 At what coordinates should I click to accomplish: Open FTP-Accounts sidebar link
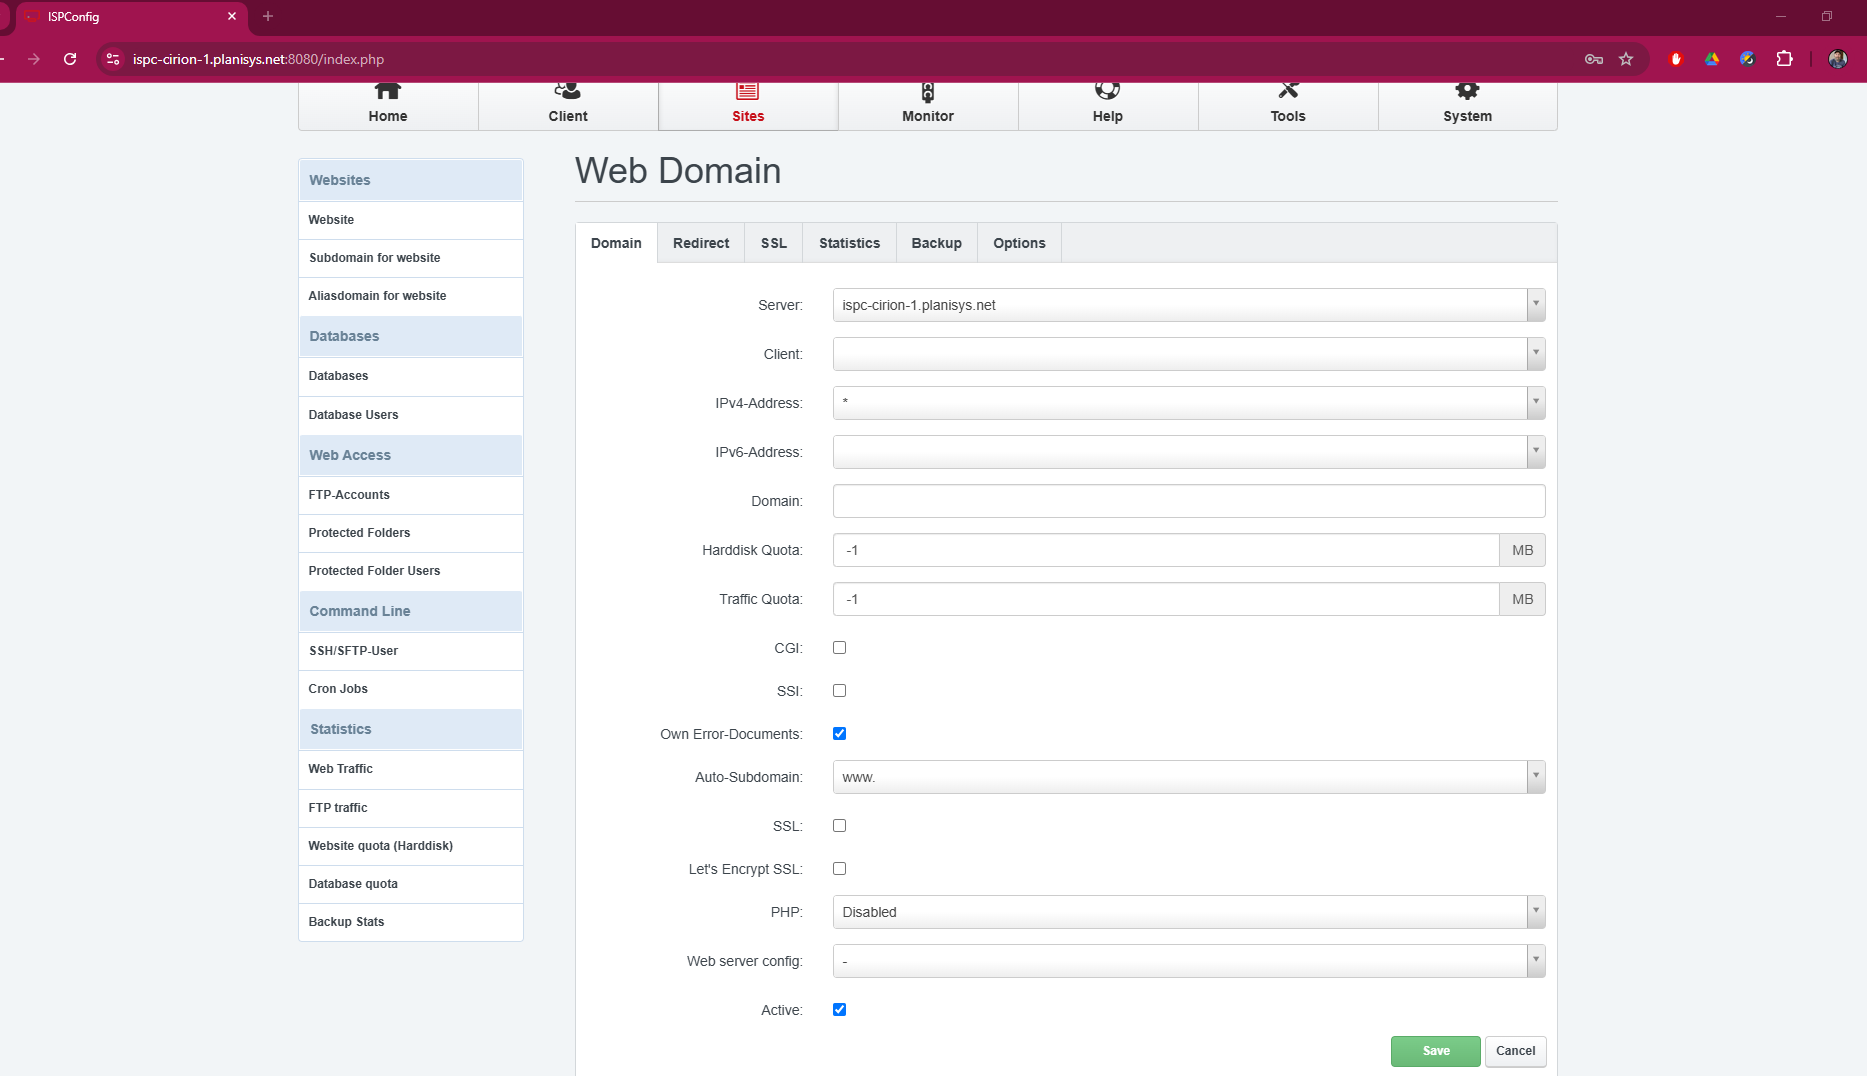(x=411, y=495)
